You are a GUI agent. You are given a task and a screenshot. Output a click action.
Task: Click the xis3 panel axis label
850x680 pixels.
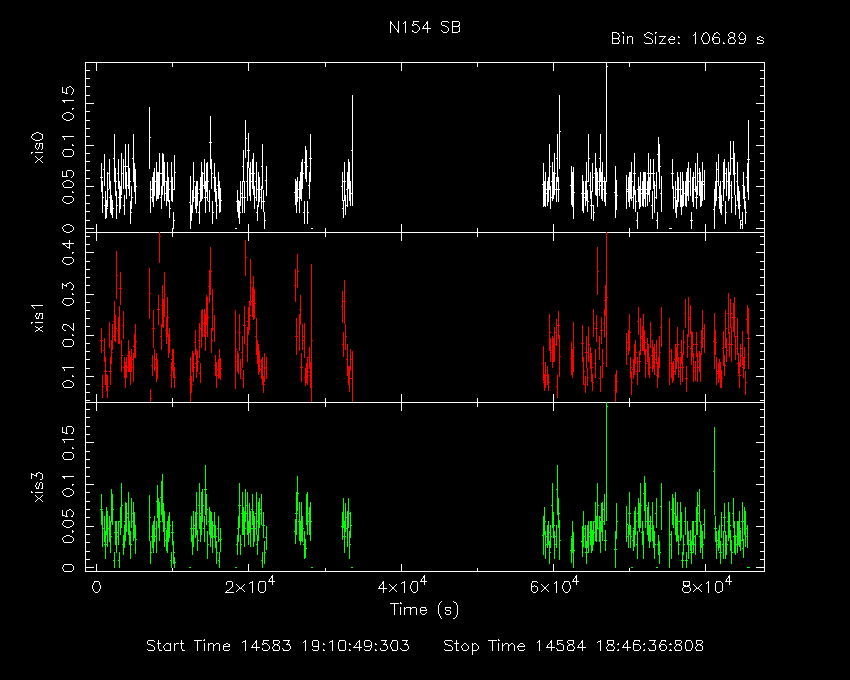(x=38, y=487)
